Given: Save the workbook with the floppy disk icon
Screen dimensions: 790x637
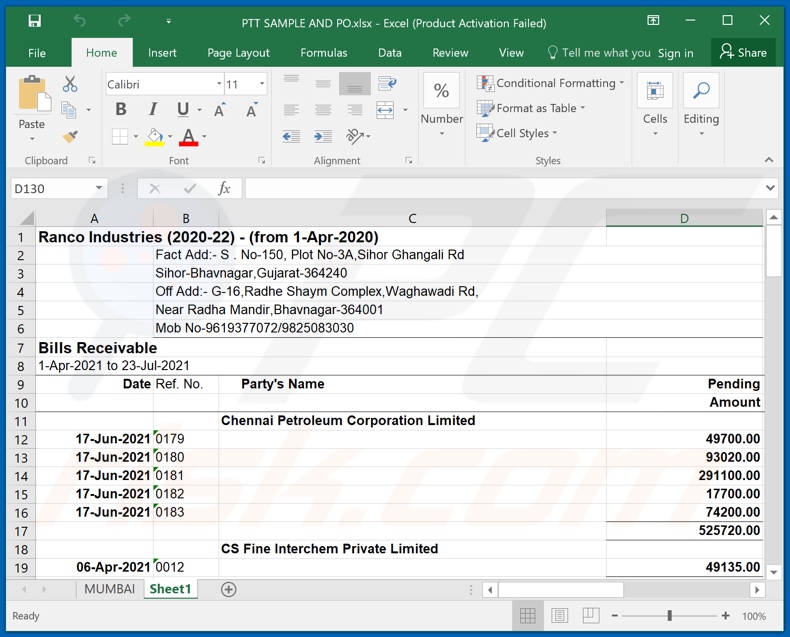Looking at the screenshot, I should (x=34, y=21).
